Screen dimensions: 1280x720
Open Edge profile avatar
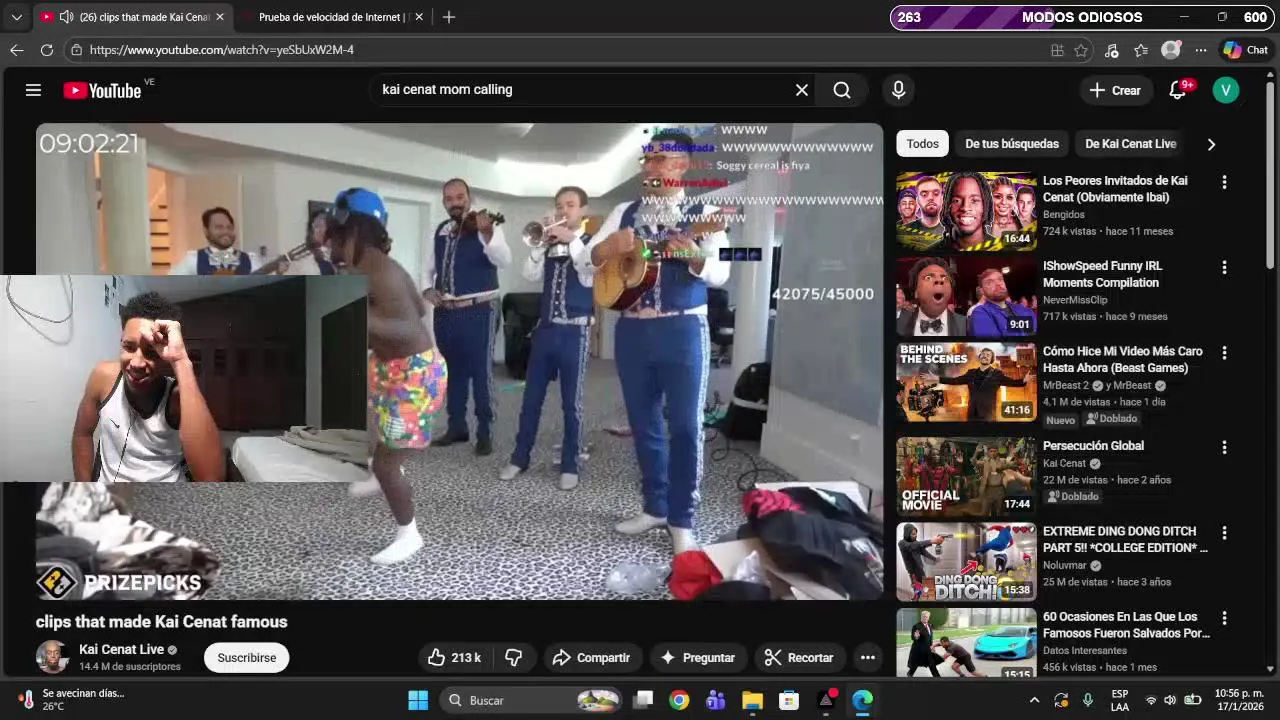[x=1171, y=50]
